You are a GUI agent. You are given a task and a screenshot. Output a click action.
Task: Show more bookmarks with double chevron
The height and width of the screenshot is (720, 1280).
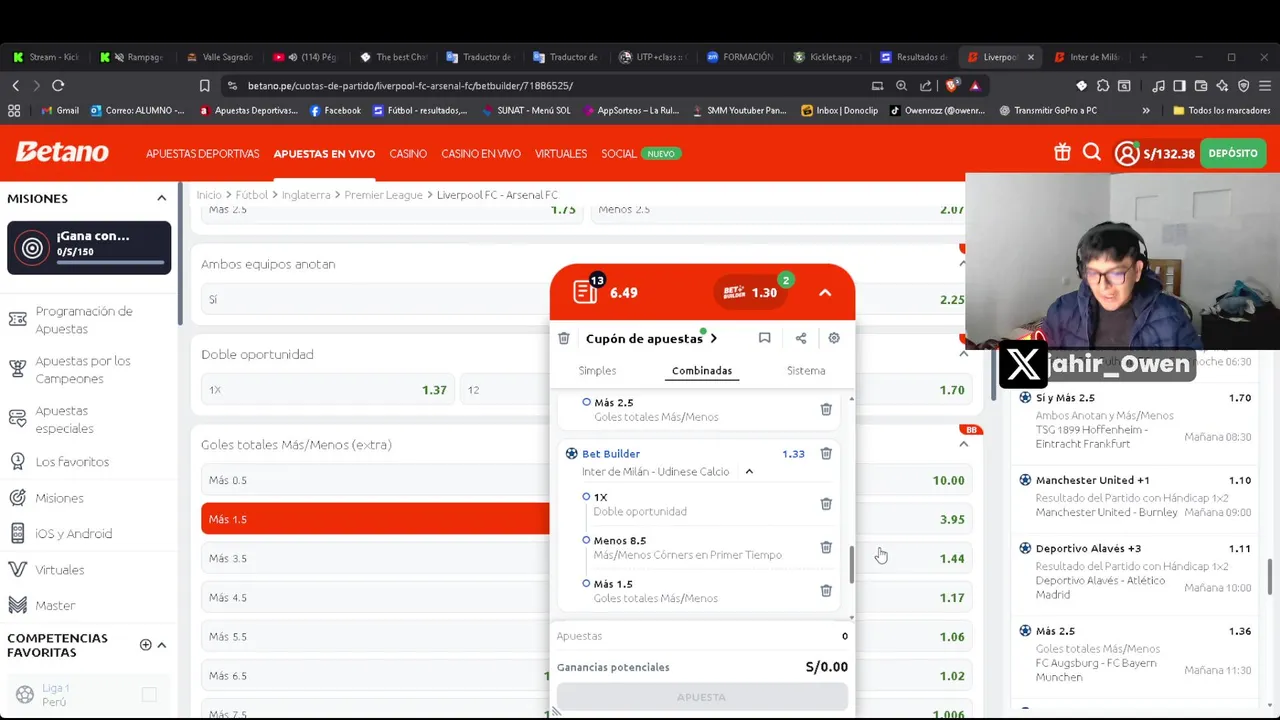(1146, 111)
